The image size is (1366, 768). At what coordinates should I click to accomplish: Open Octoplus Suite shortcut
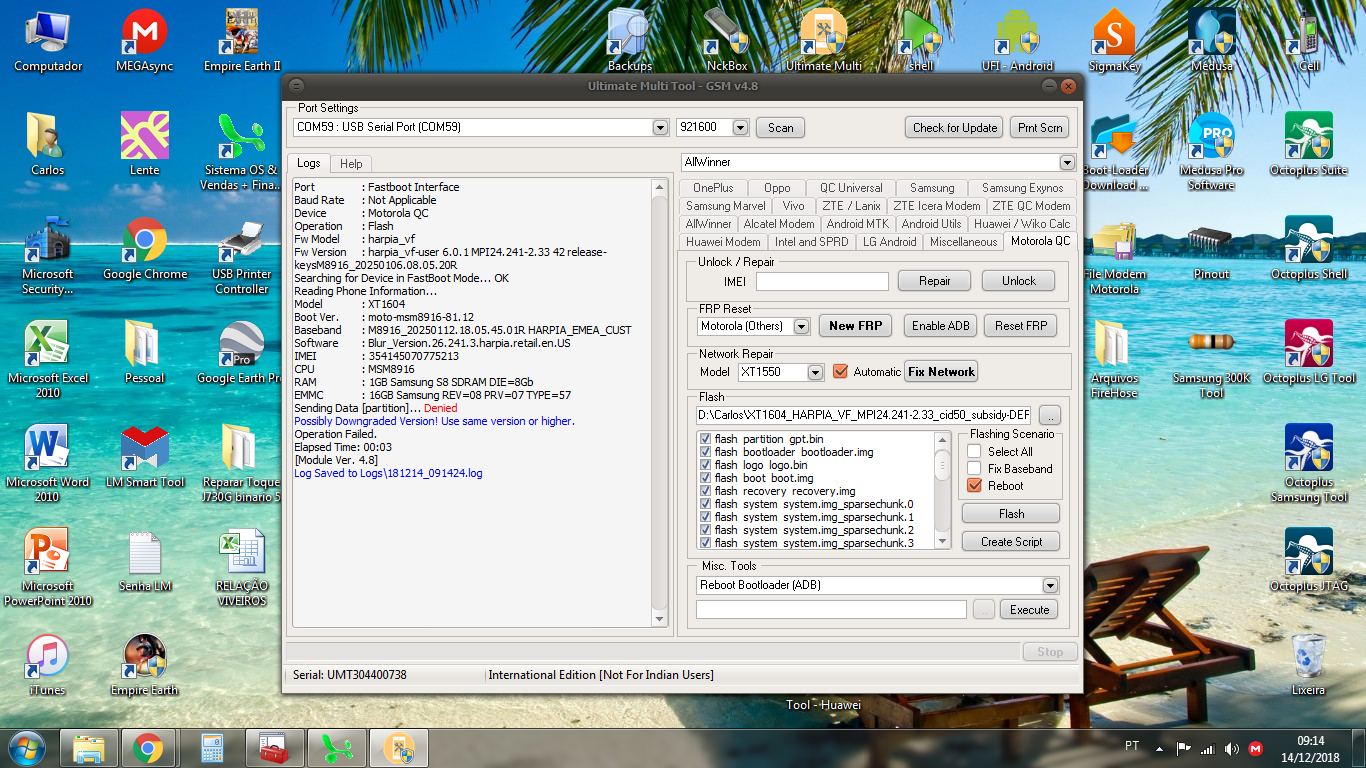(x=1309, y=145)
